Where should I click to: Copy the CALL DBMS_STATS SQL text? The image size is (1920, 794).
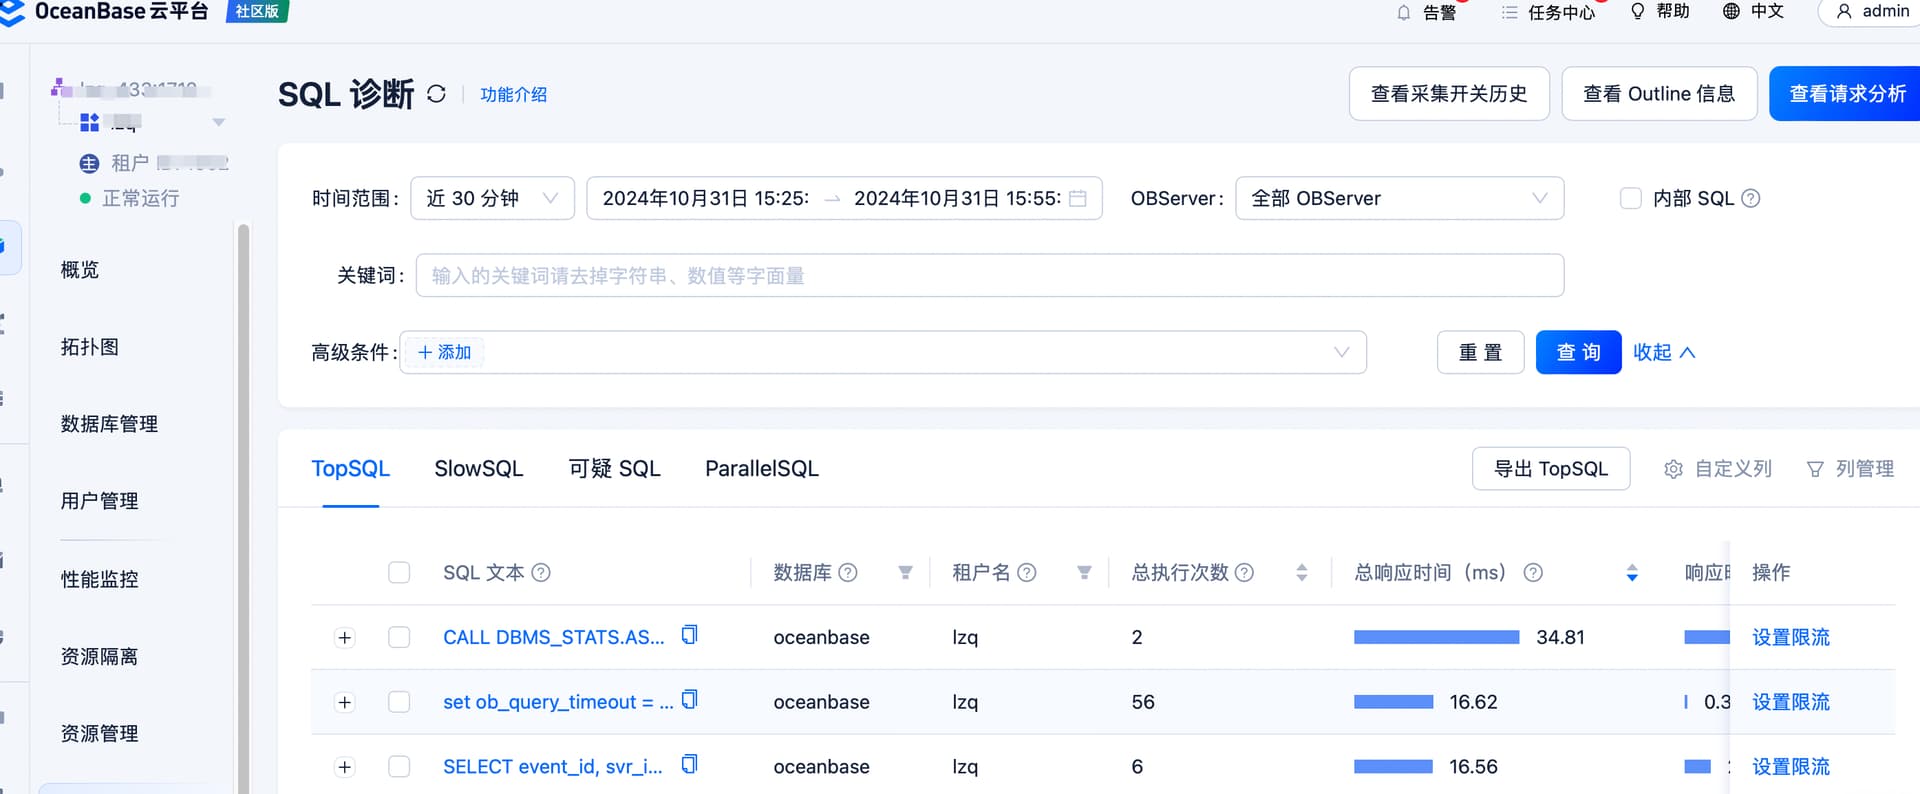pos(689,635)
